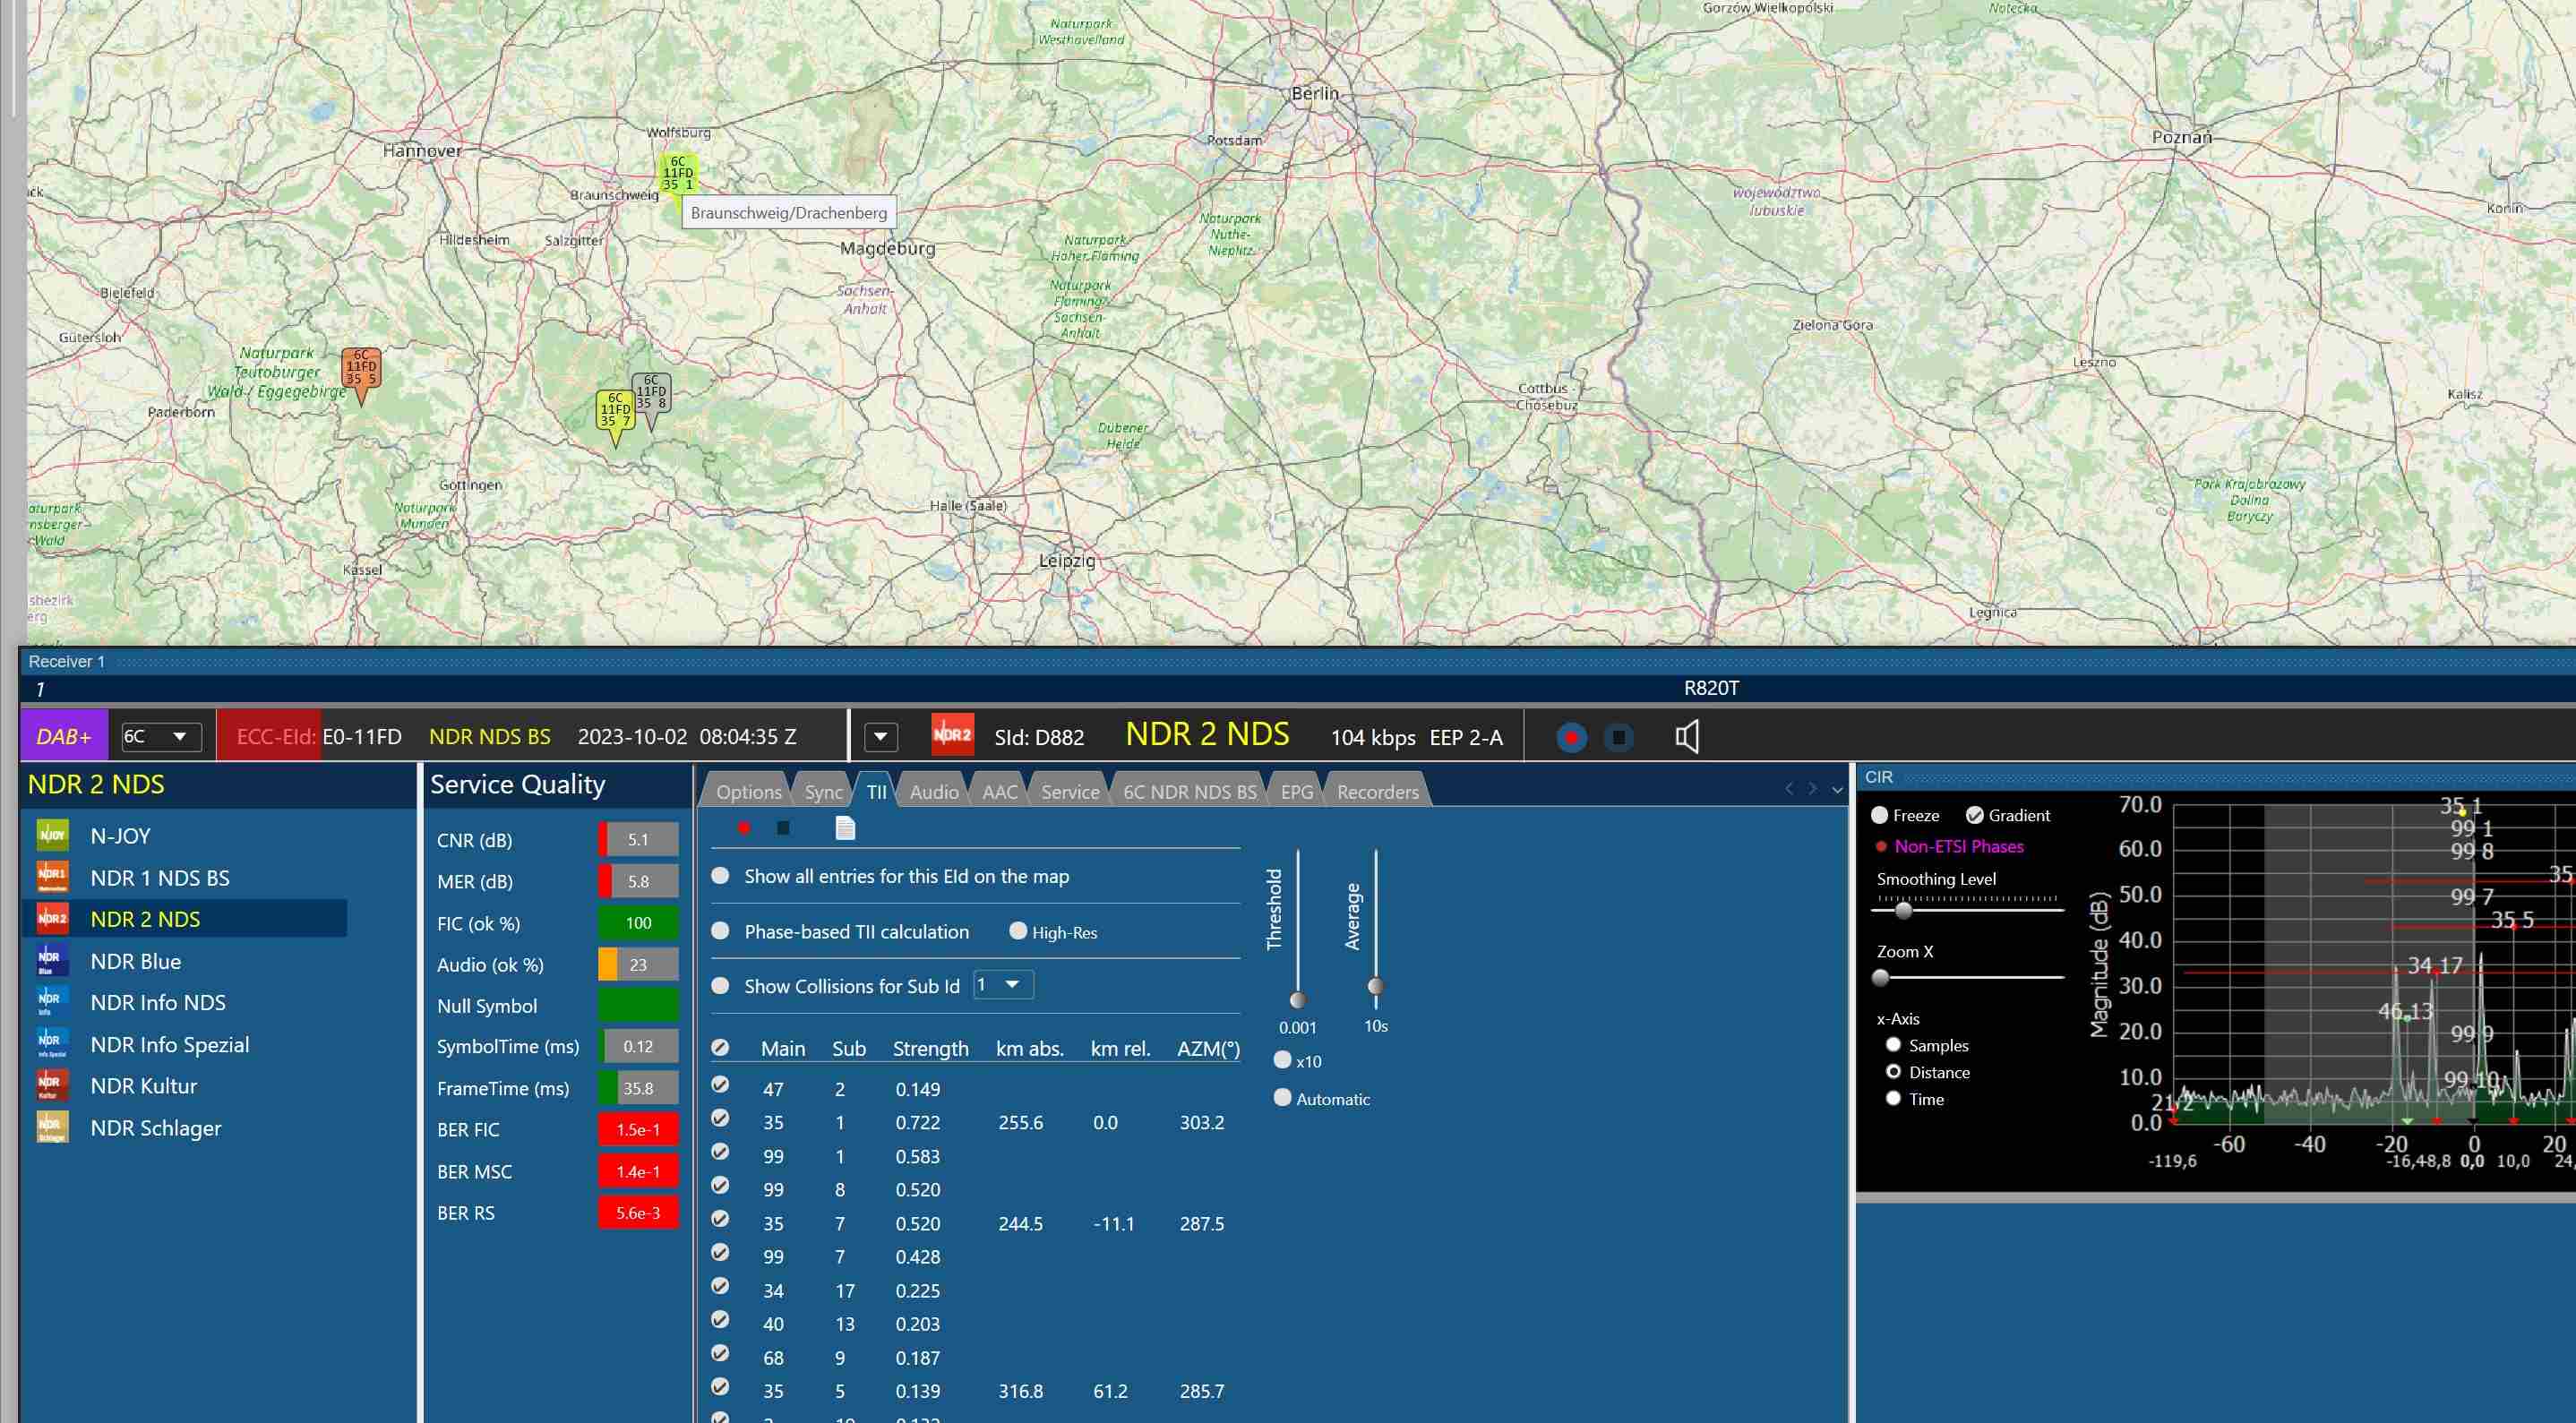Image resolution: width=2576 pixels, height=1423 pixels.
Task: Switch to the Options tab
Action: 749,792
